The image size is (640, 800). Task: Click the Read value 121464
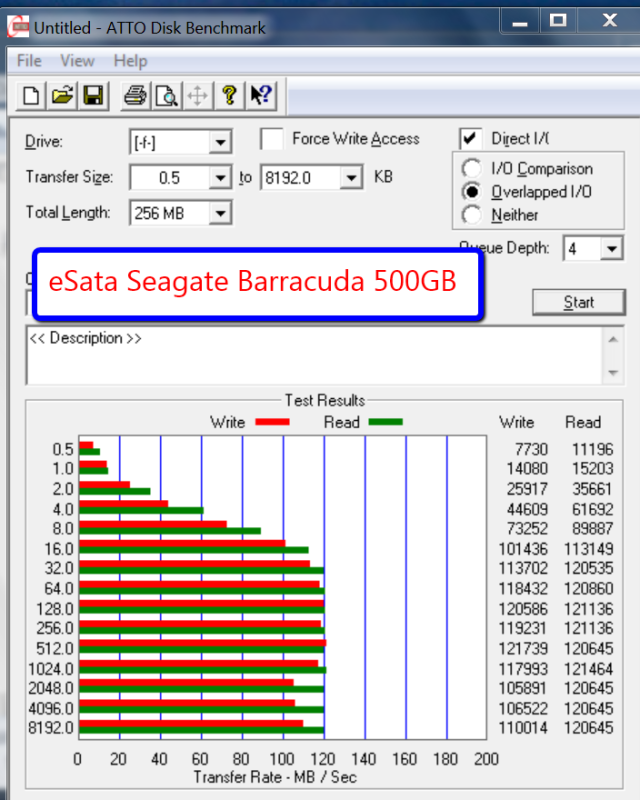pyautogui.click(x=588, y=669)
